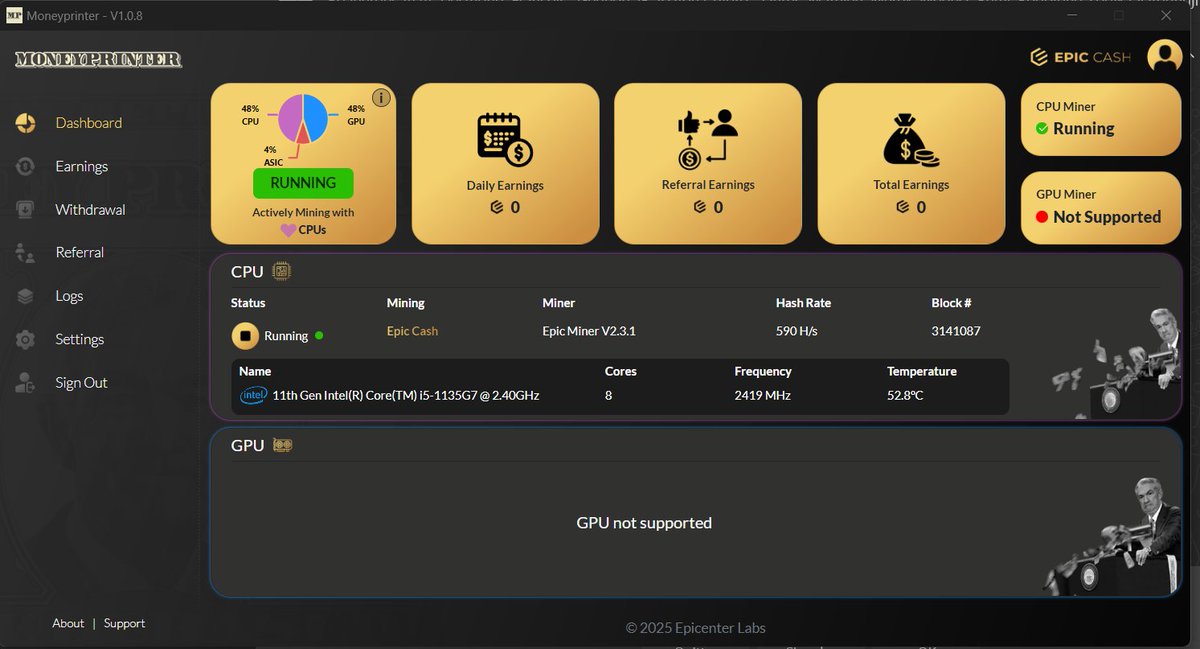Click the GPU Miner Not Supported card
The width and height of the screenshot is (1200, 649).
pyautogui.click(x=1101, y=208)
